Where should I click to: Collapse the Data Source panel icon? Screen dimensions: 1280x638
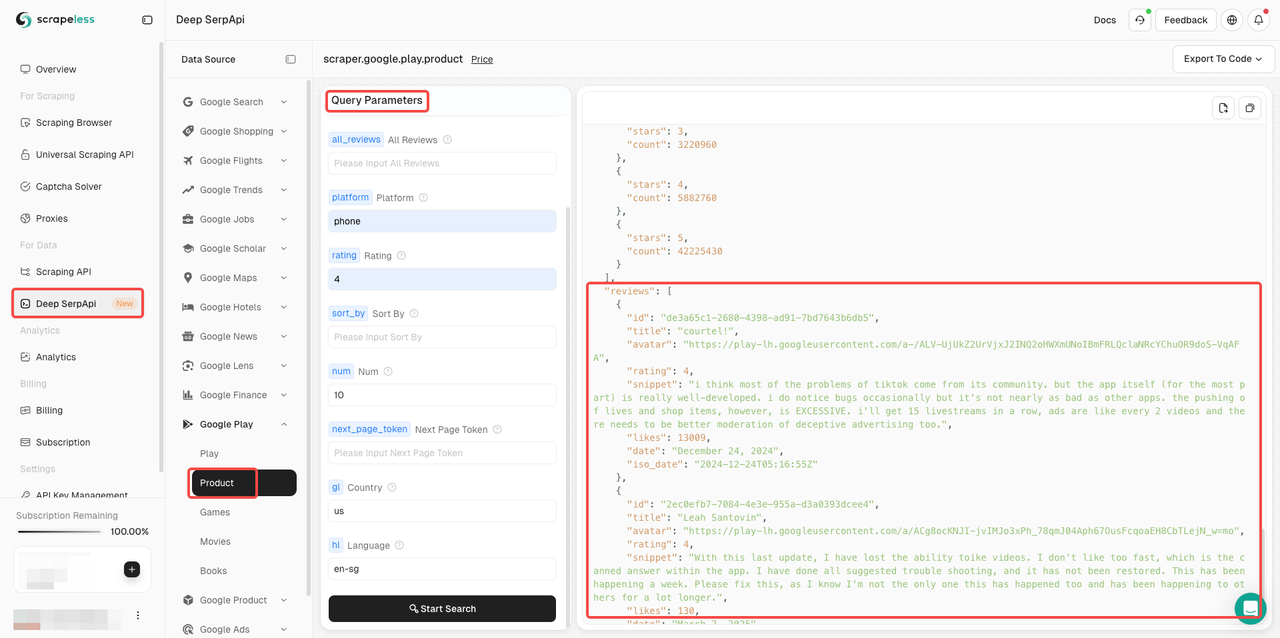(x=291, y=59)
